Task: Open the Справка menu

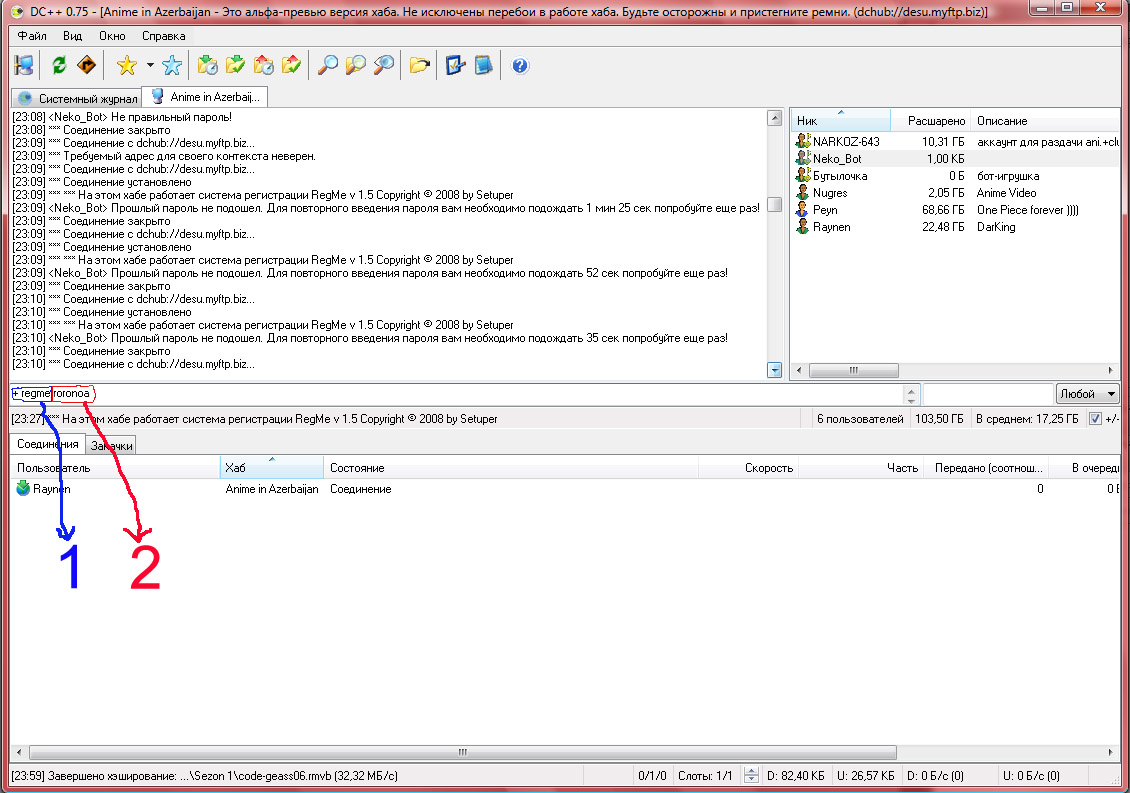Action: click(164, 36)
